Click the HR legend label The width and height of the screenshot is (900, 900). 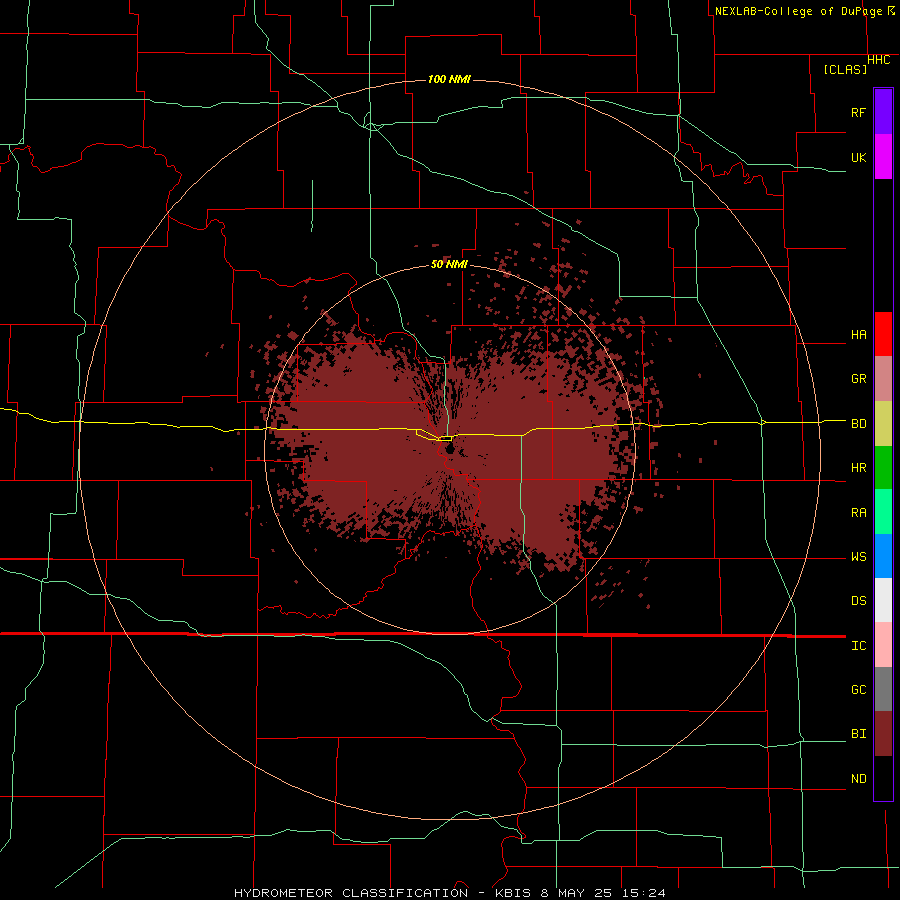click(x=858, y=468)
